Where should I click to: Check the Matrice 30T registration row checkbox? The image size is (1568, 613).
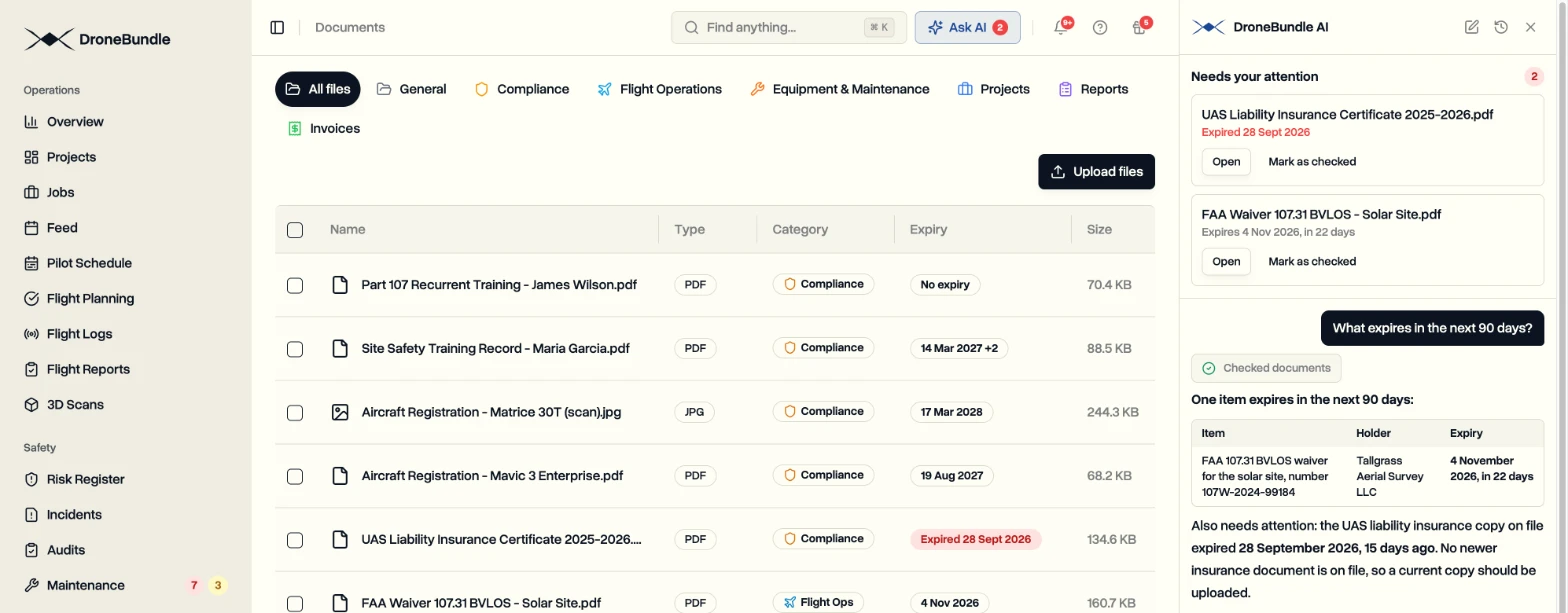pyautogui.click(x=295, y=413)
